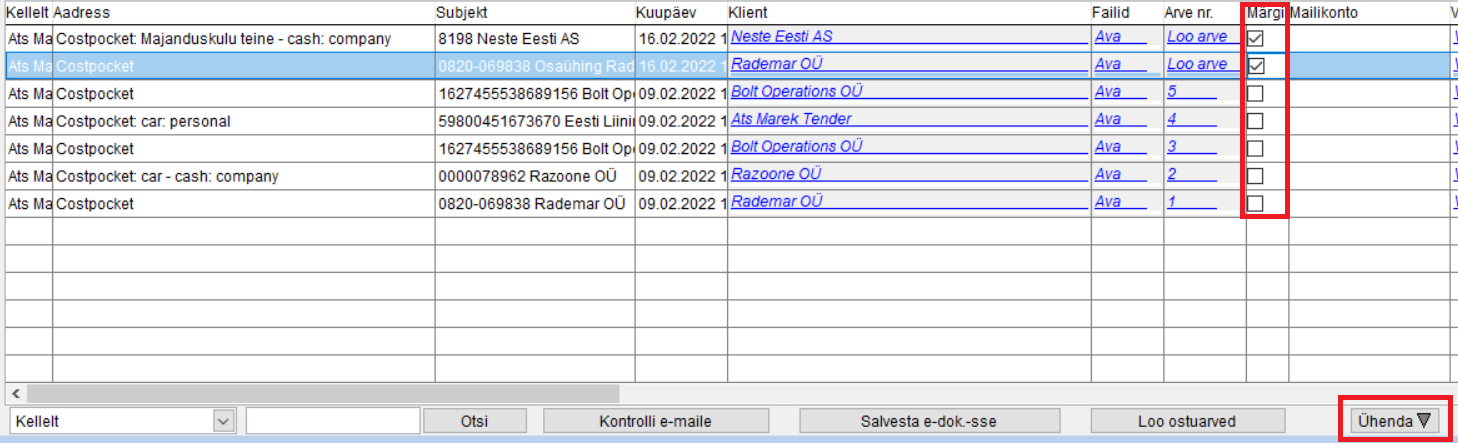
Task: Open Bolt Operations OÜ link for invoice 3
Action: point(797,146)
